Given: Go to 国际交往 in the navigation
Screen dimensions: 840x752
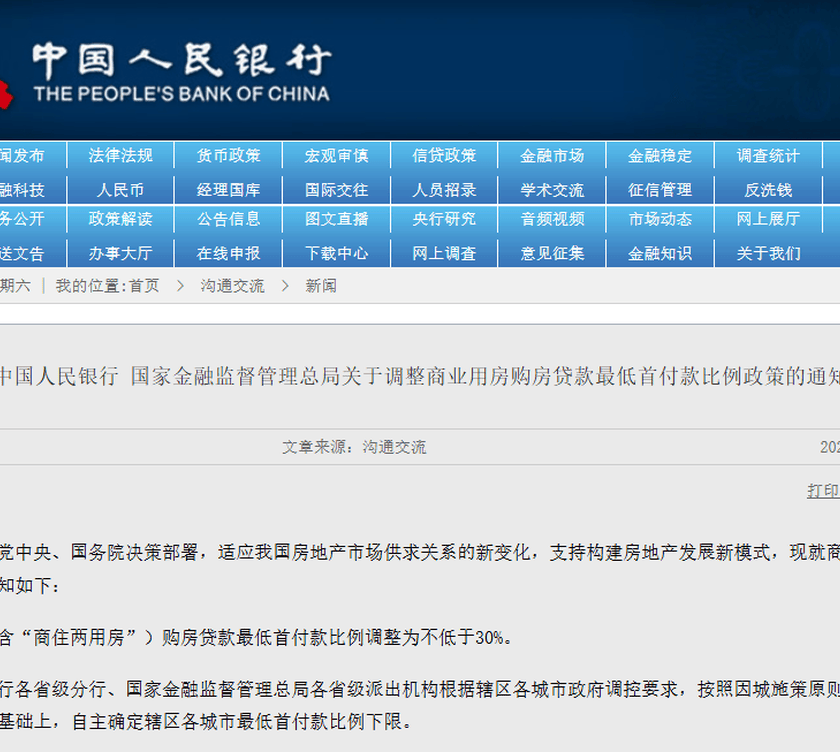Looking at the screenshot, I should coord(336,190).
